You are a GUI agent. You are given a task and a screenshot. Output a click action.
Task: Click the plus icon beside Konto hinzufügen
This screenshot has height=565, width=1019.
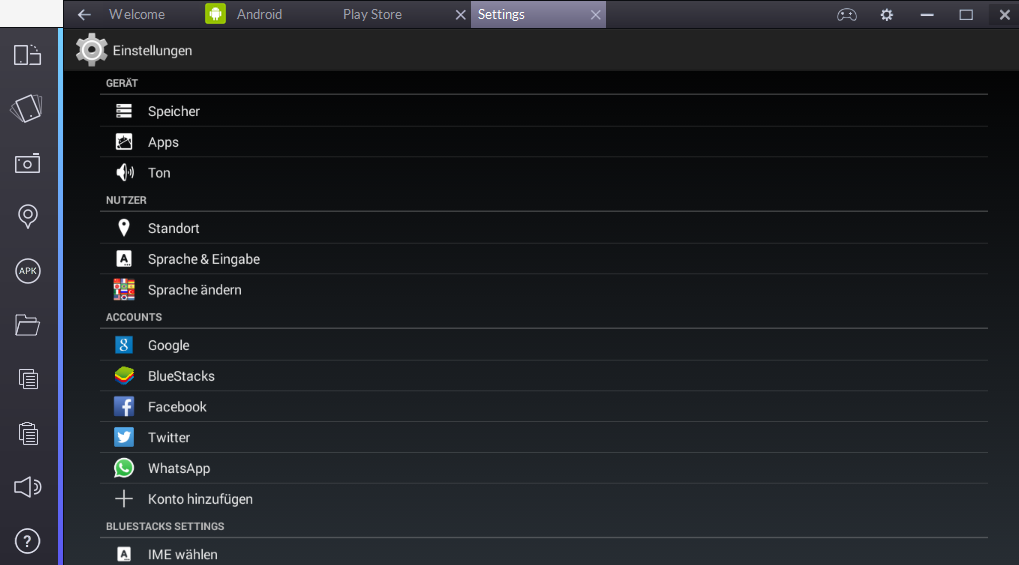point(123,499)
